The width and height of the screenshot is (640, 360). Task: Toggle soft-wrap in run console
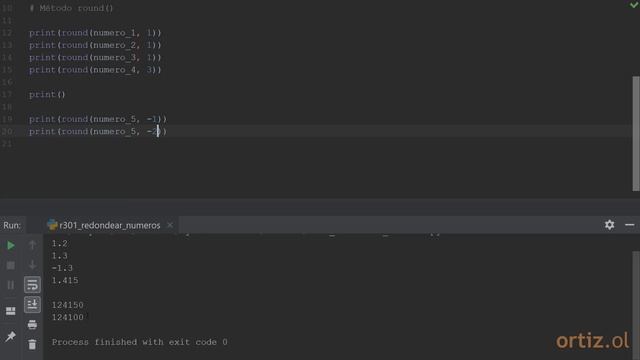pyautogui.click(x=32, y=285)
